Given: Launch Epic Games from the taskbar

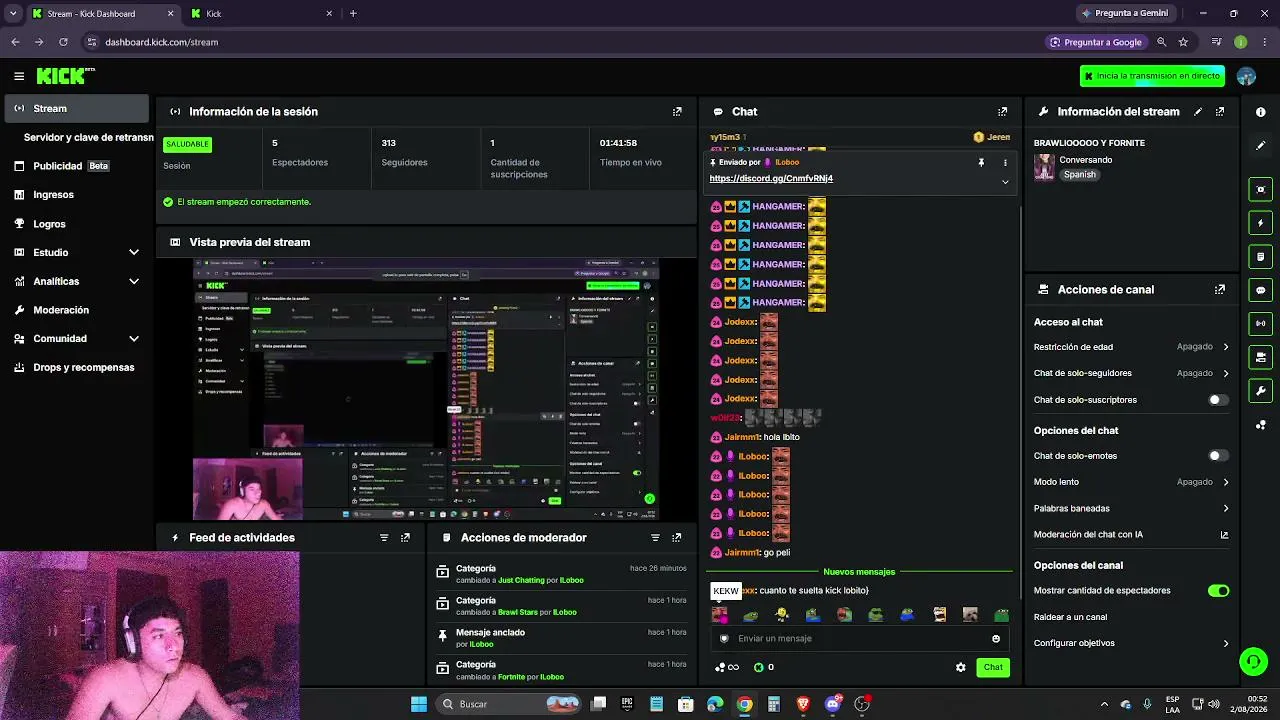Looking at the screenshot, I should (x=627, y=704).
